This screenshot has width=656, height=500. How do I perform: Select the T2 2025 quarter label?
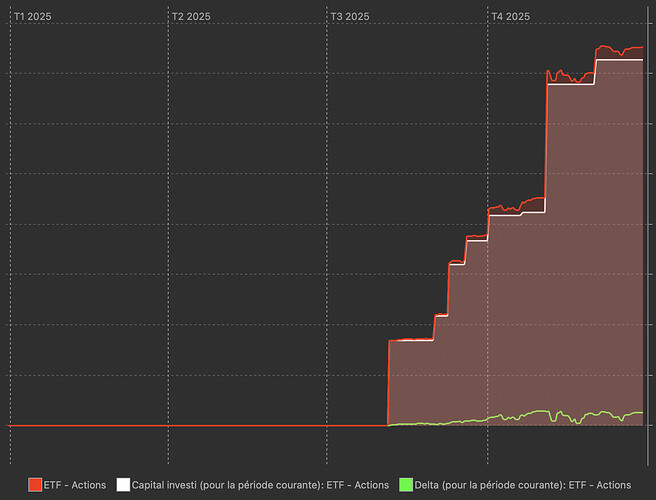click(x=191, y=17)
